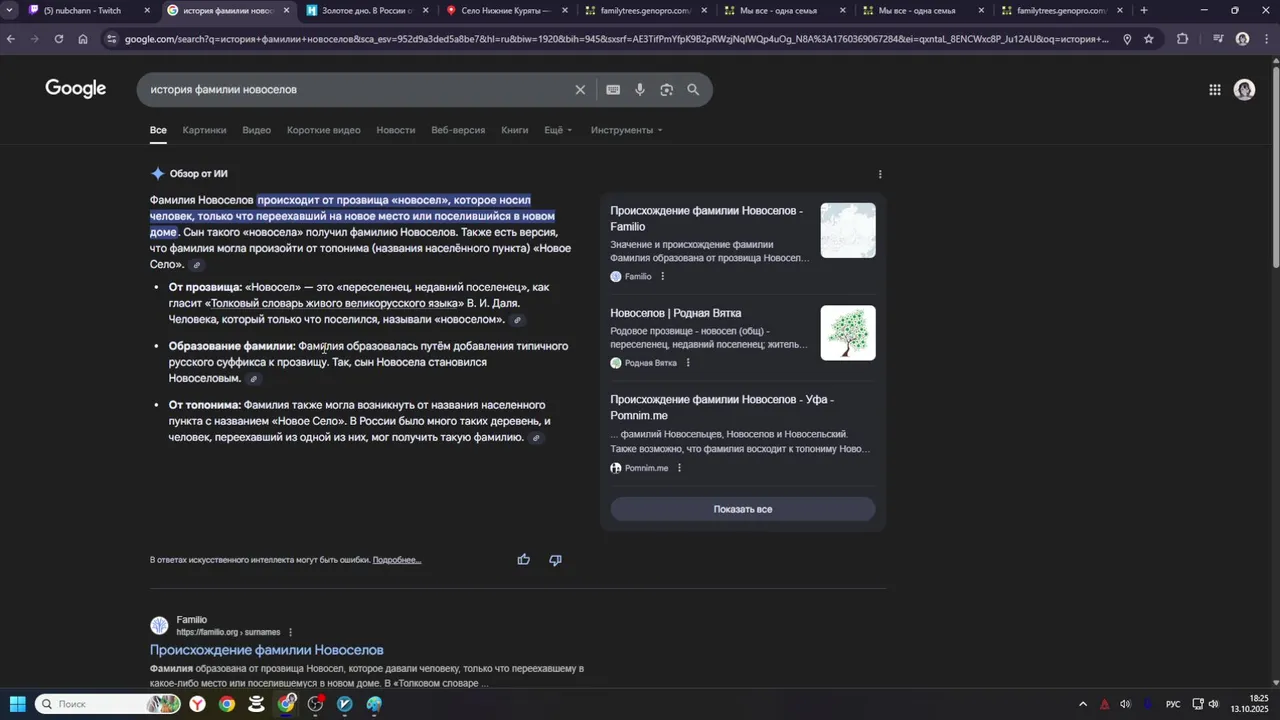
Task: Switch to the «Новости» results tab
Action: 396,130
